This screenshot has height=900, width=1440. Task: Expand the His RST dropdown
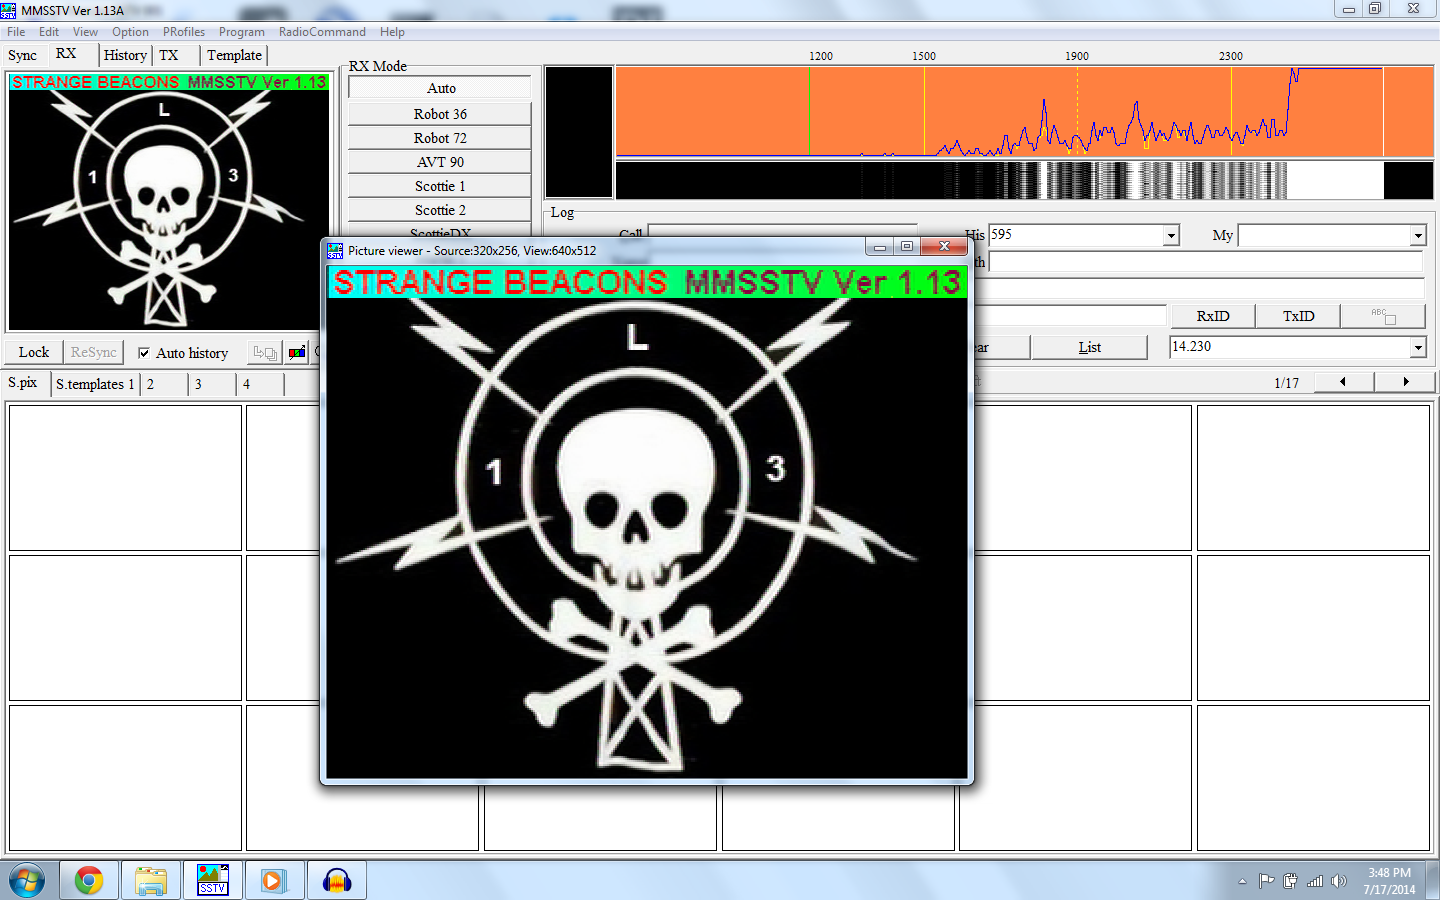point(1170,236)
